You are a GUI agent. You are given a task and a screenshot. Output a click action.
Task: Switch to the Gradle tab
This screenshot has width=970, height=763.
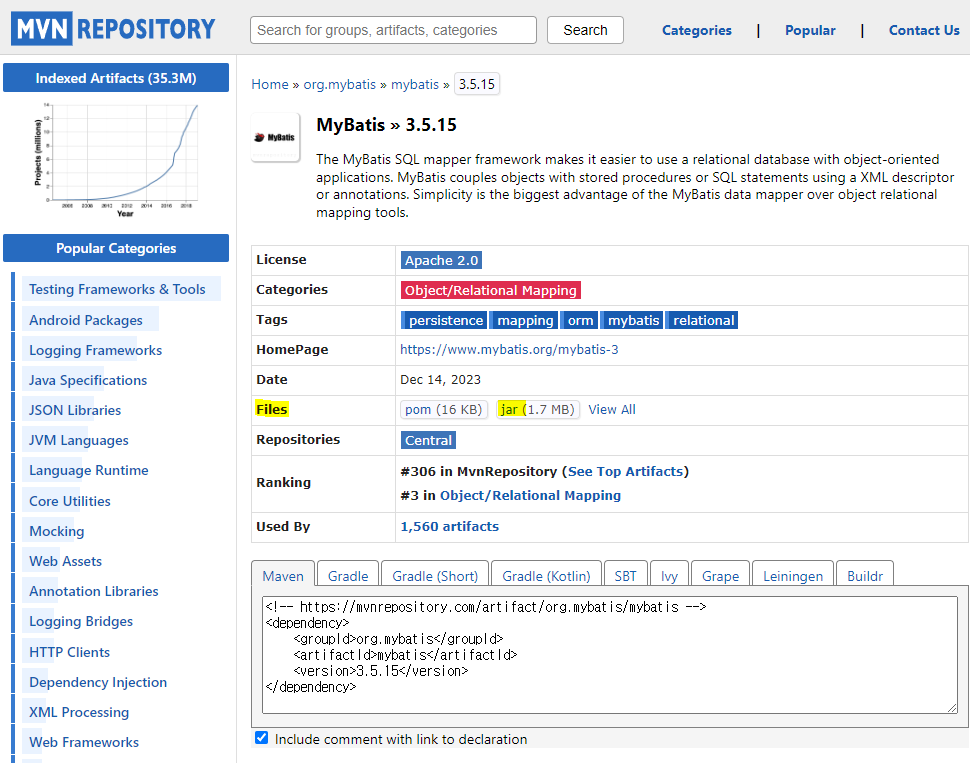[x=348, y=575]
